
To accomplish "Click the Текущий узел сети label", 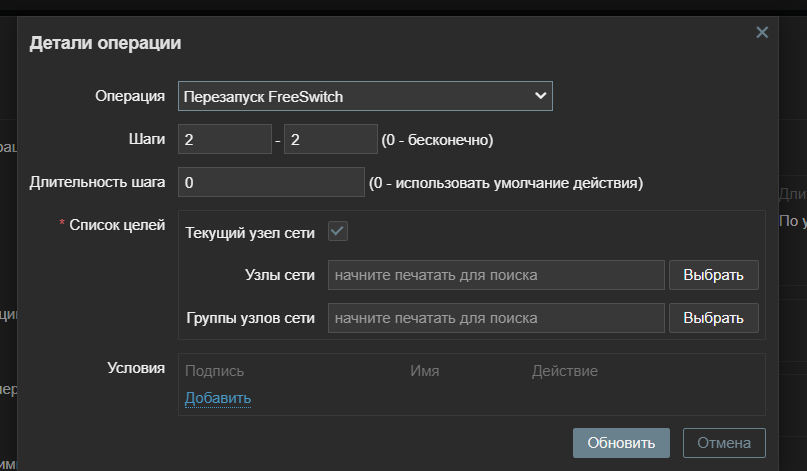I will click(x=250, y=233).
